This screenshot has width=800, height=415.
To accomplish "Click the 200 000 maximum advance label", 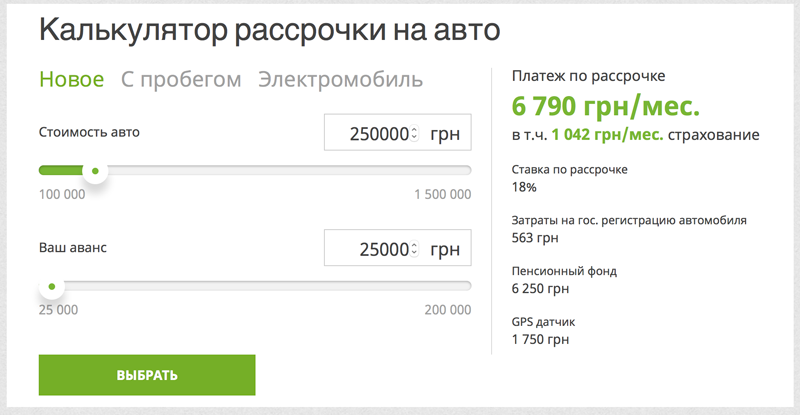I will click(x=447, y=310).
